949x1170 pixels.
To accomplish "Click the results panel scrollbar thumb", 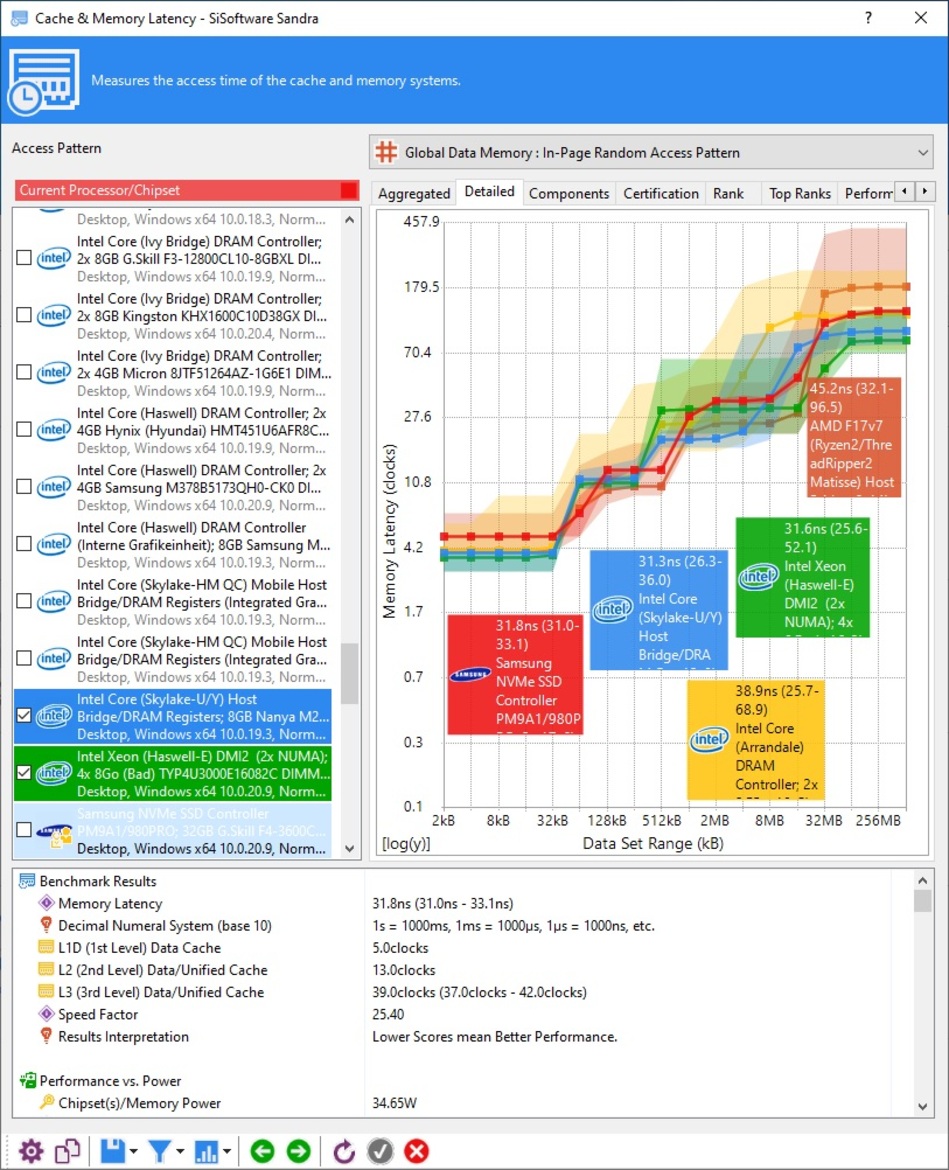I will point(923,901).
